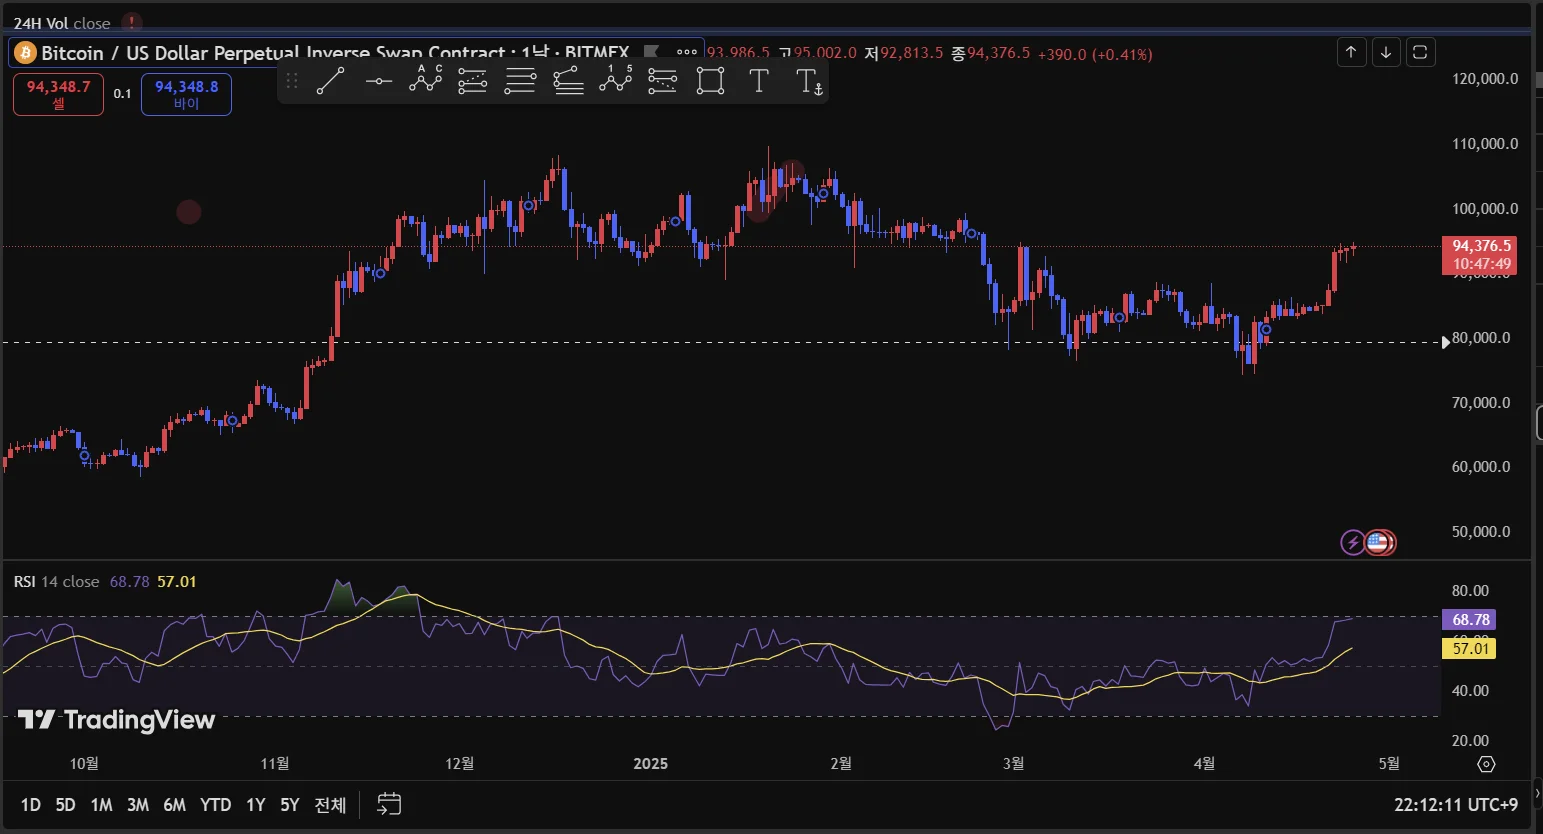This screenshot has width=1543, height=834.
Task: Switch to the YTD time range
Action: 215,805
